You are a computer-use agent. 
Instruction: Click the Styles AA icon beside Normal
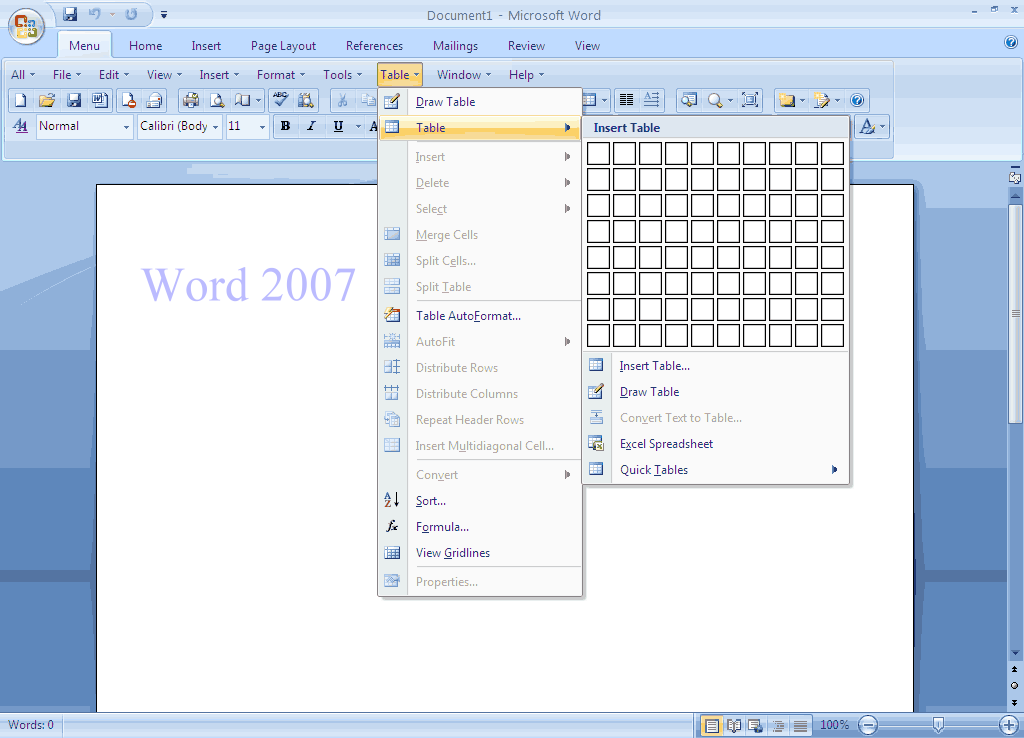21,126
